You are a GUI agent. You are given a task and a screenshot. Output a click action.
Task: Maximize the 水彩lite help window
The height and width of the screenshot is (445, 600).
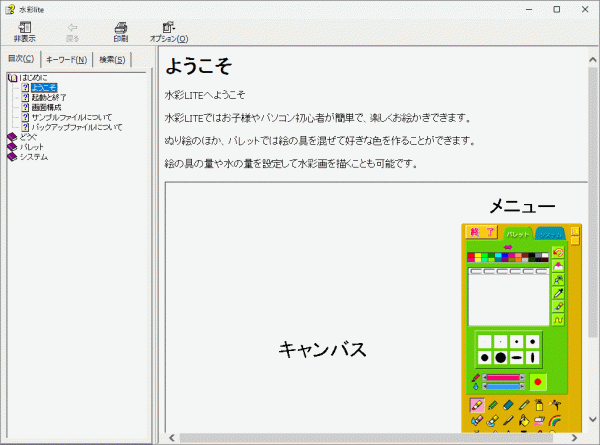pyautogui.click(x=557, y=9)
